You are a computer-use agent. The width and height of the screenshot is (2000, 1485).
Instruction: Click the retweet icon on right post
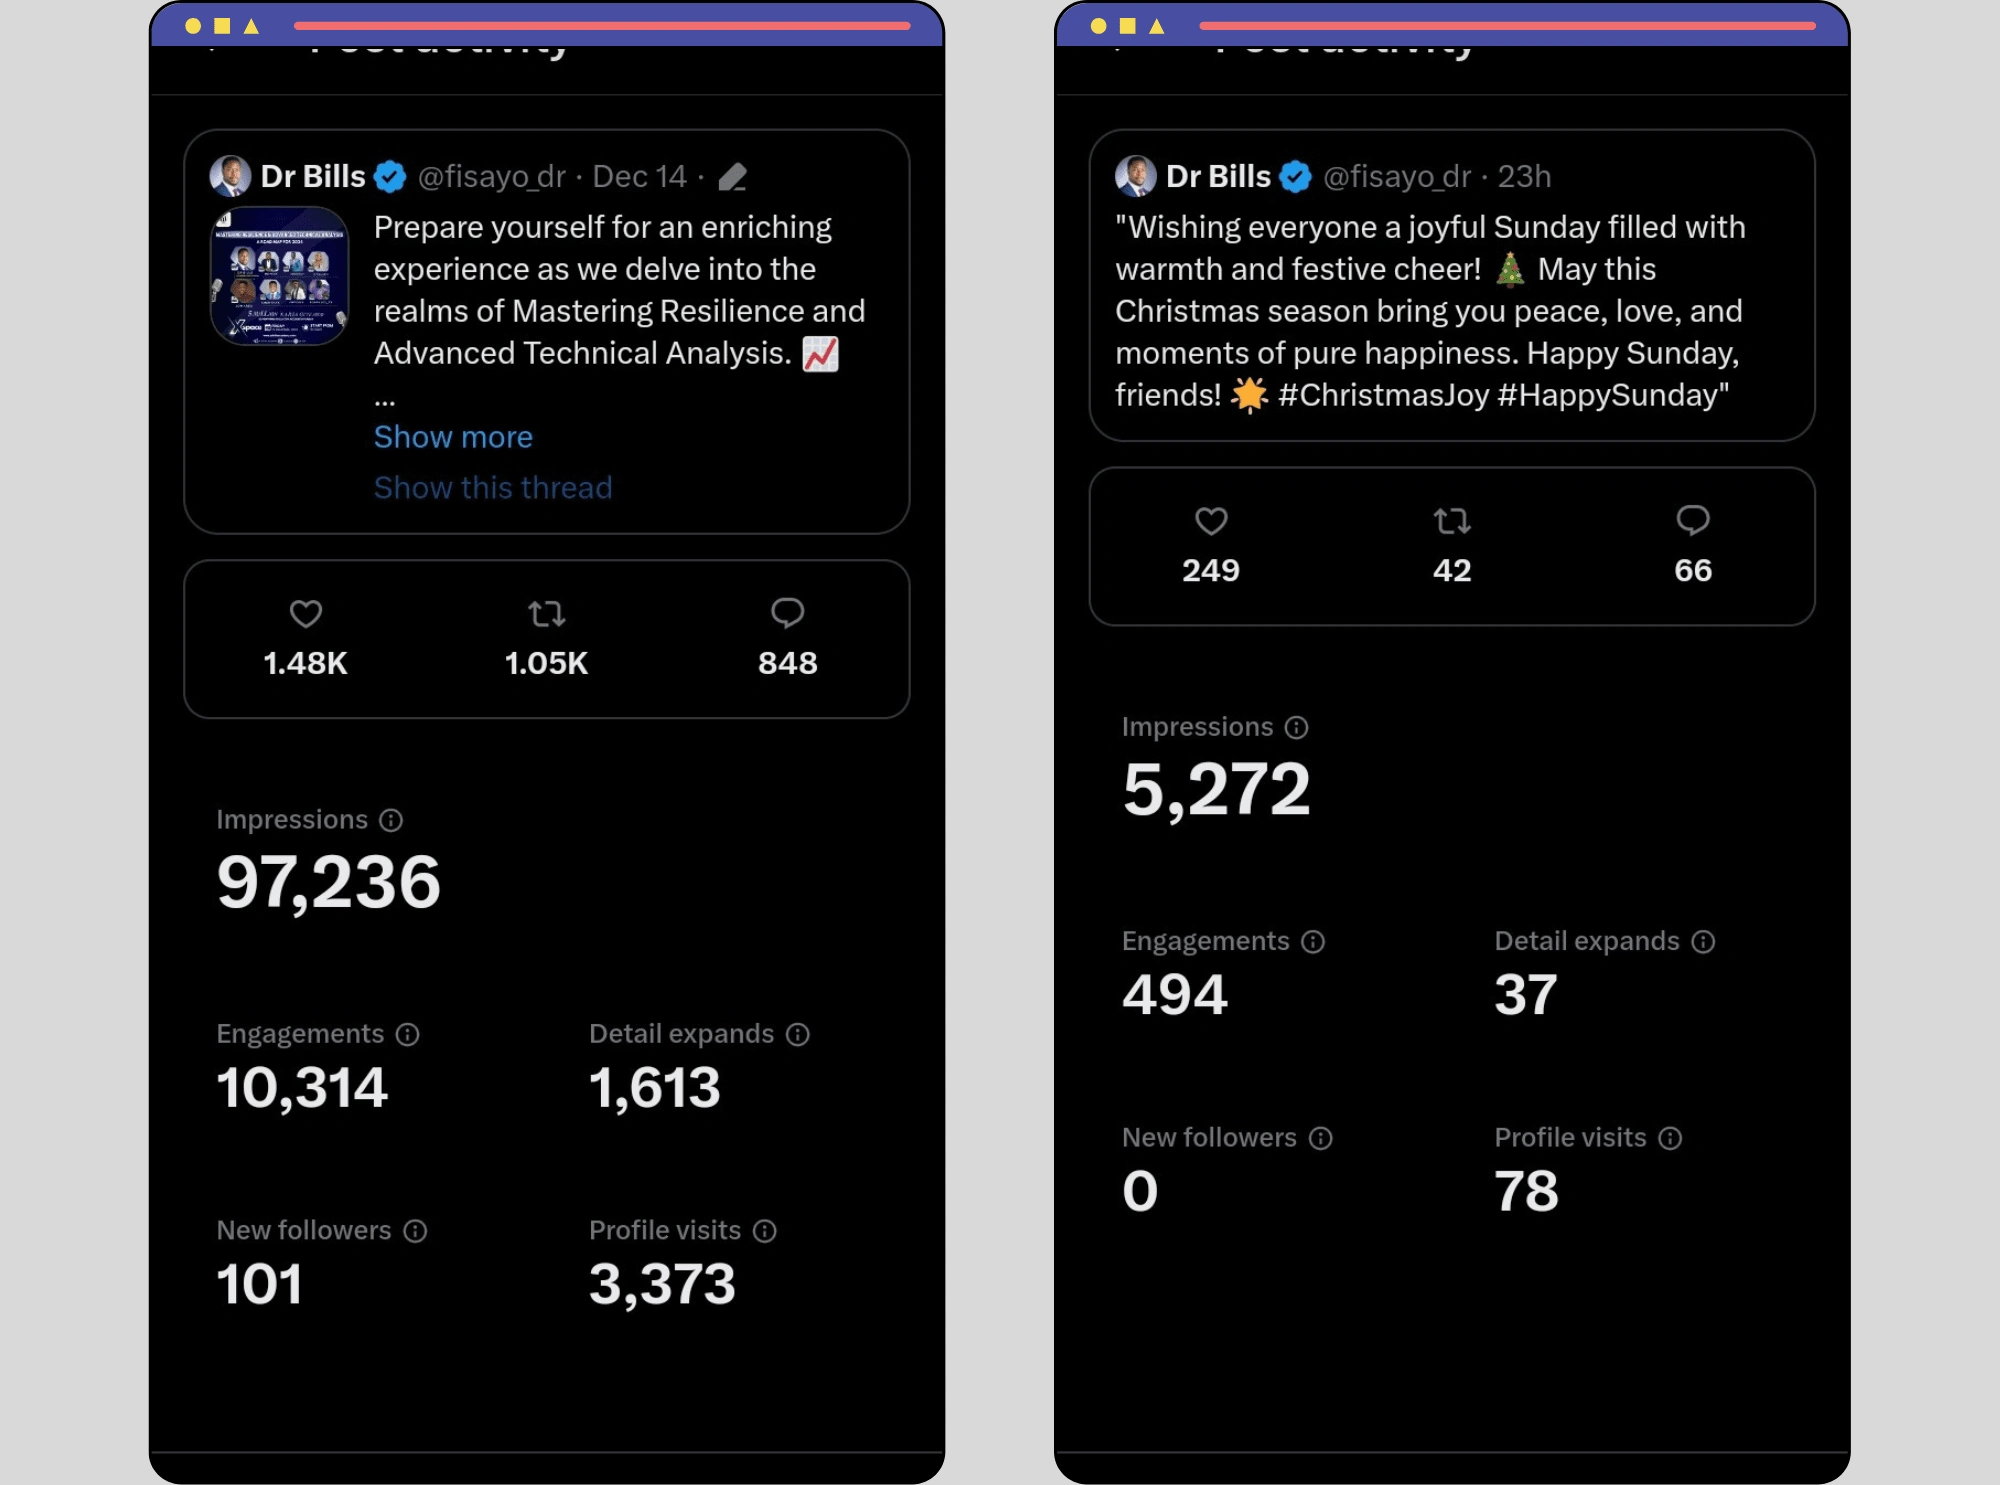click(x=1449, y=521)
